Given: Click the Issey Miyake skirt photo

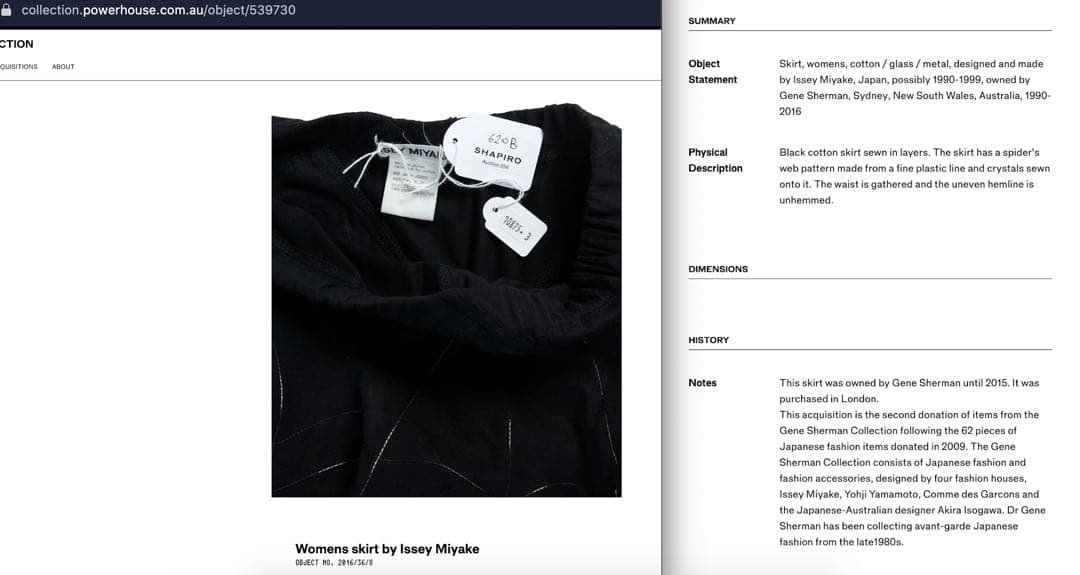Looking at the screenshot, I should pos(446,300).
